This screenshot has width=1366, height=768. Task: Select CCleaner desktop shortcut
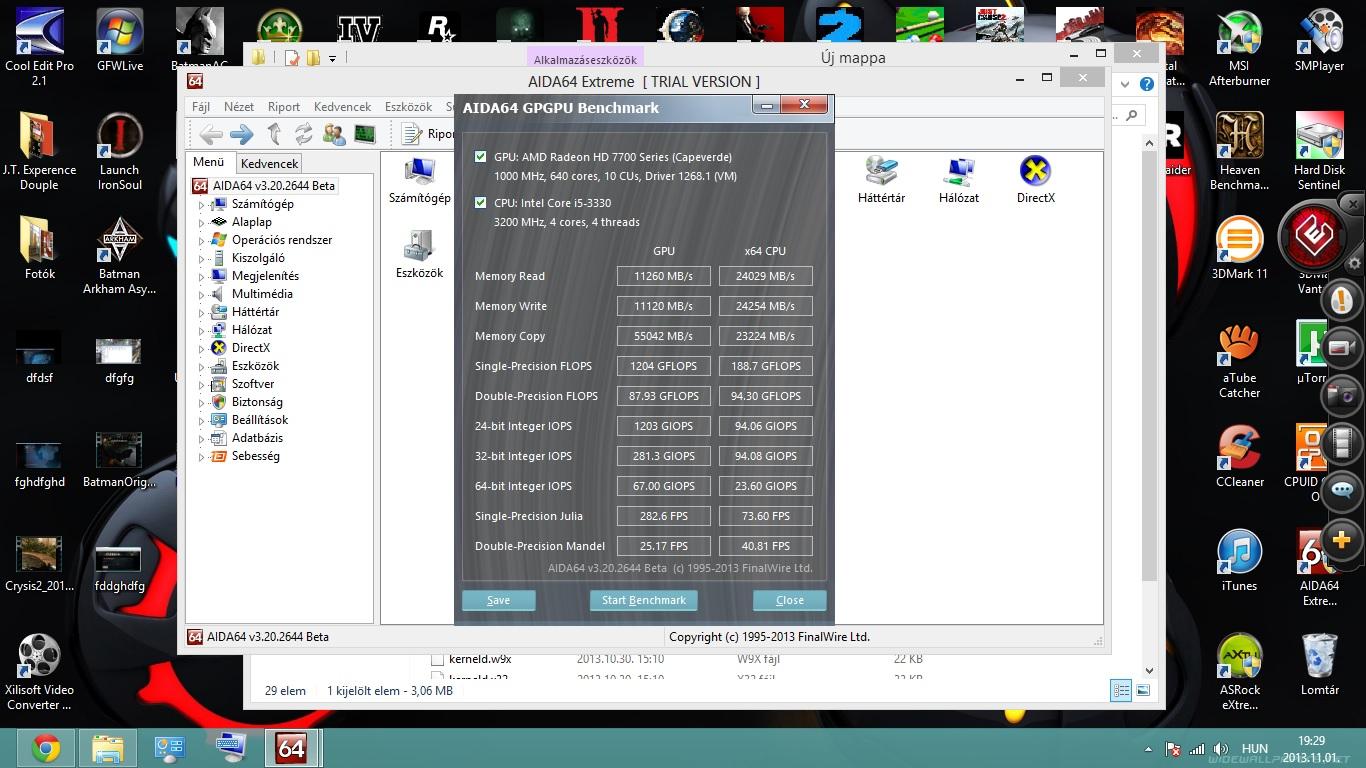[1239, 457]
